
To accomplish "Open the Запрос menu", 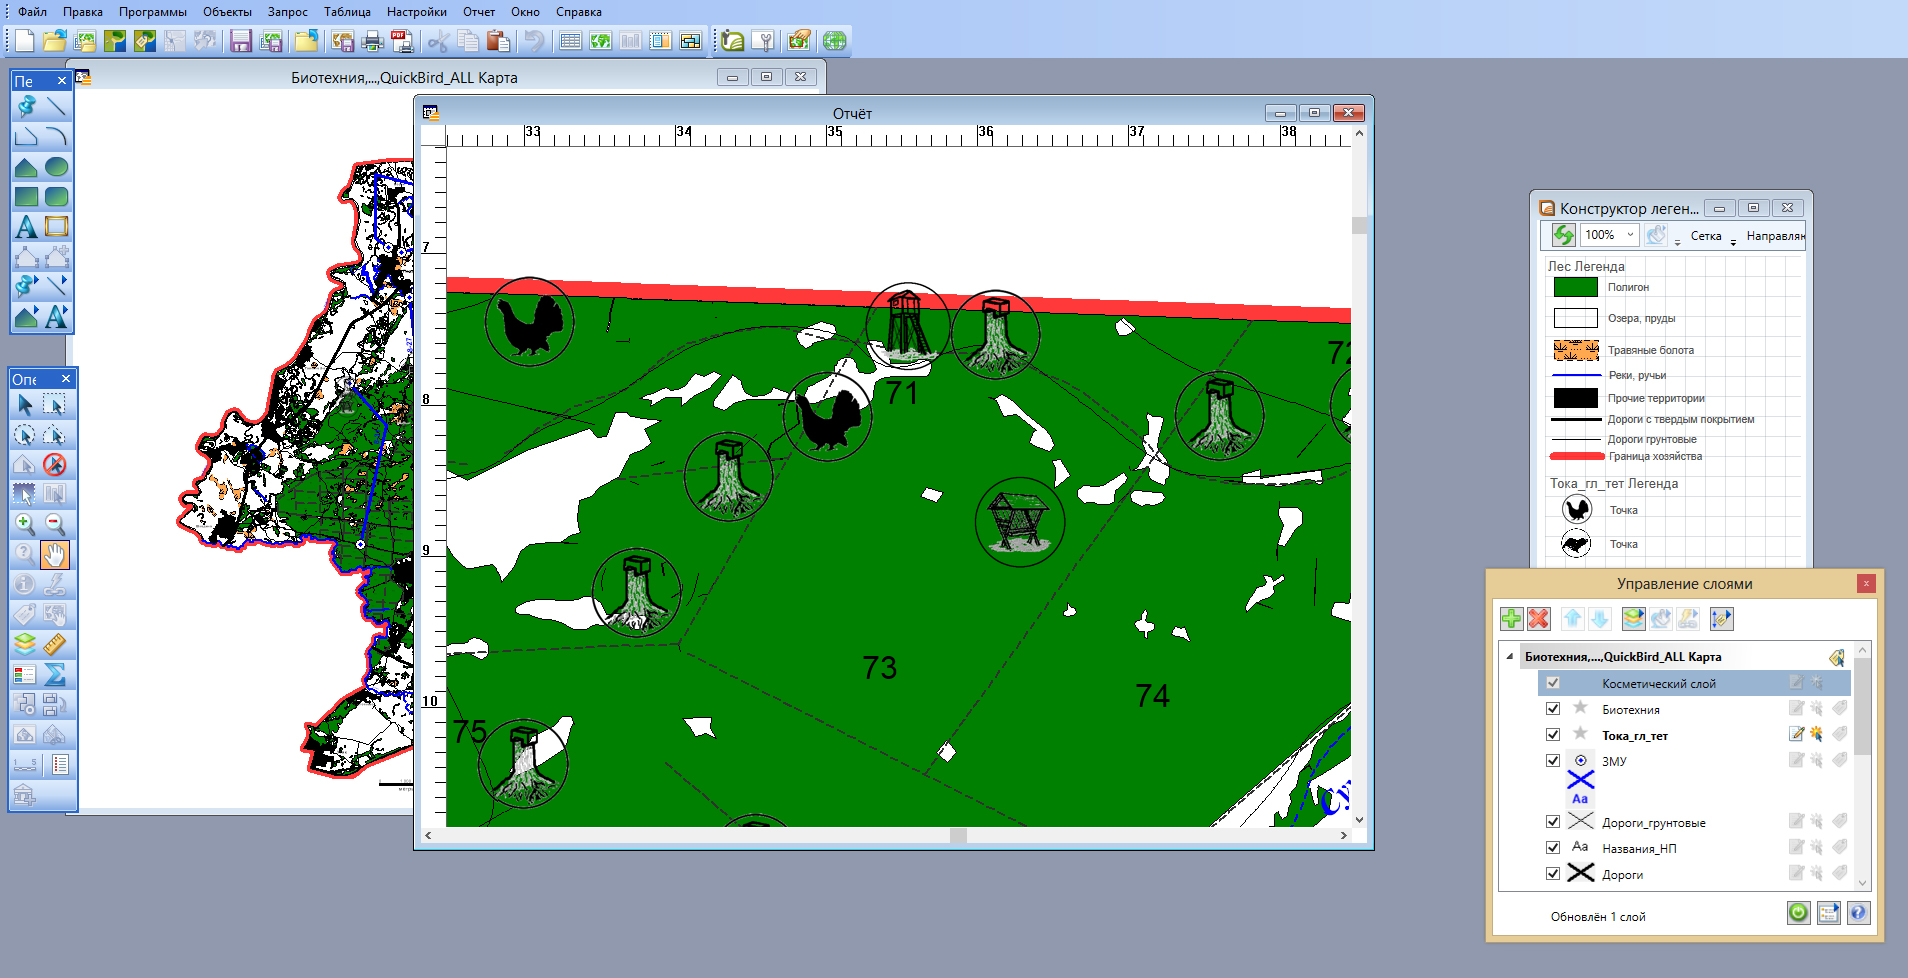I will pos(288,12).
